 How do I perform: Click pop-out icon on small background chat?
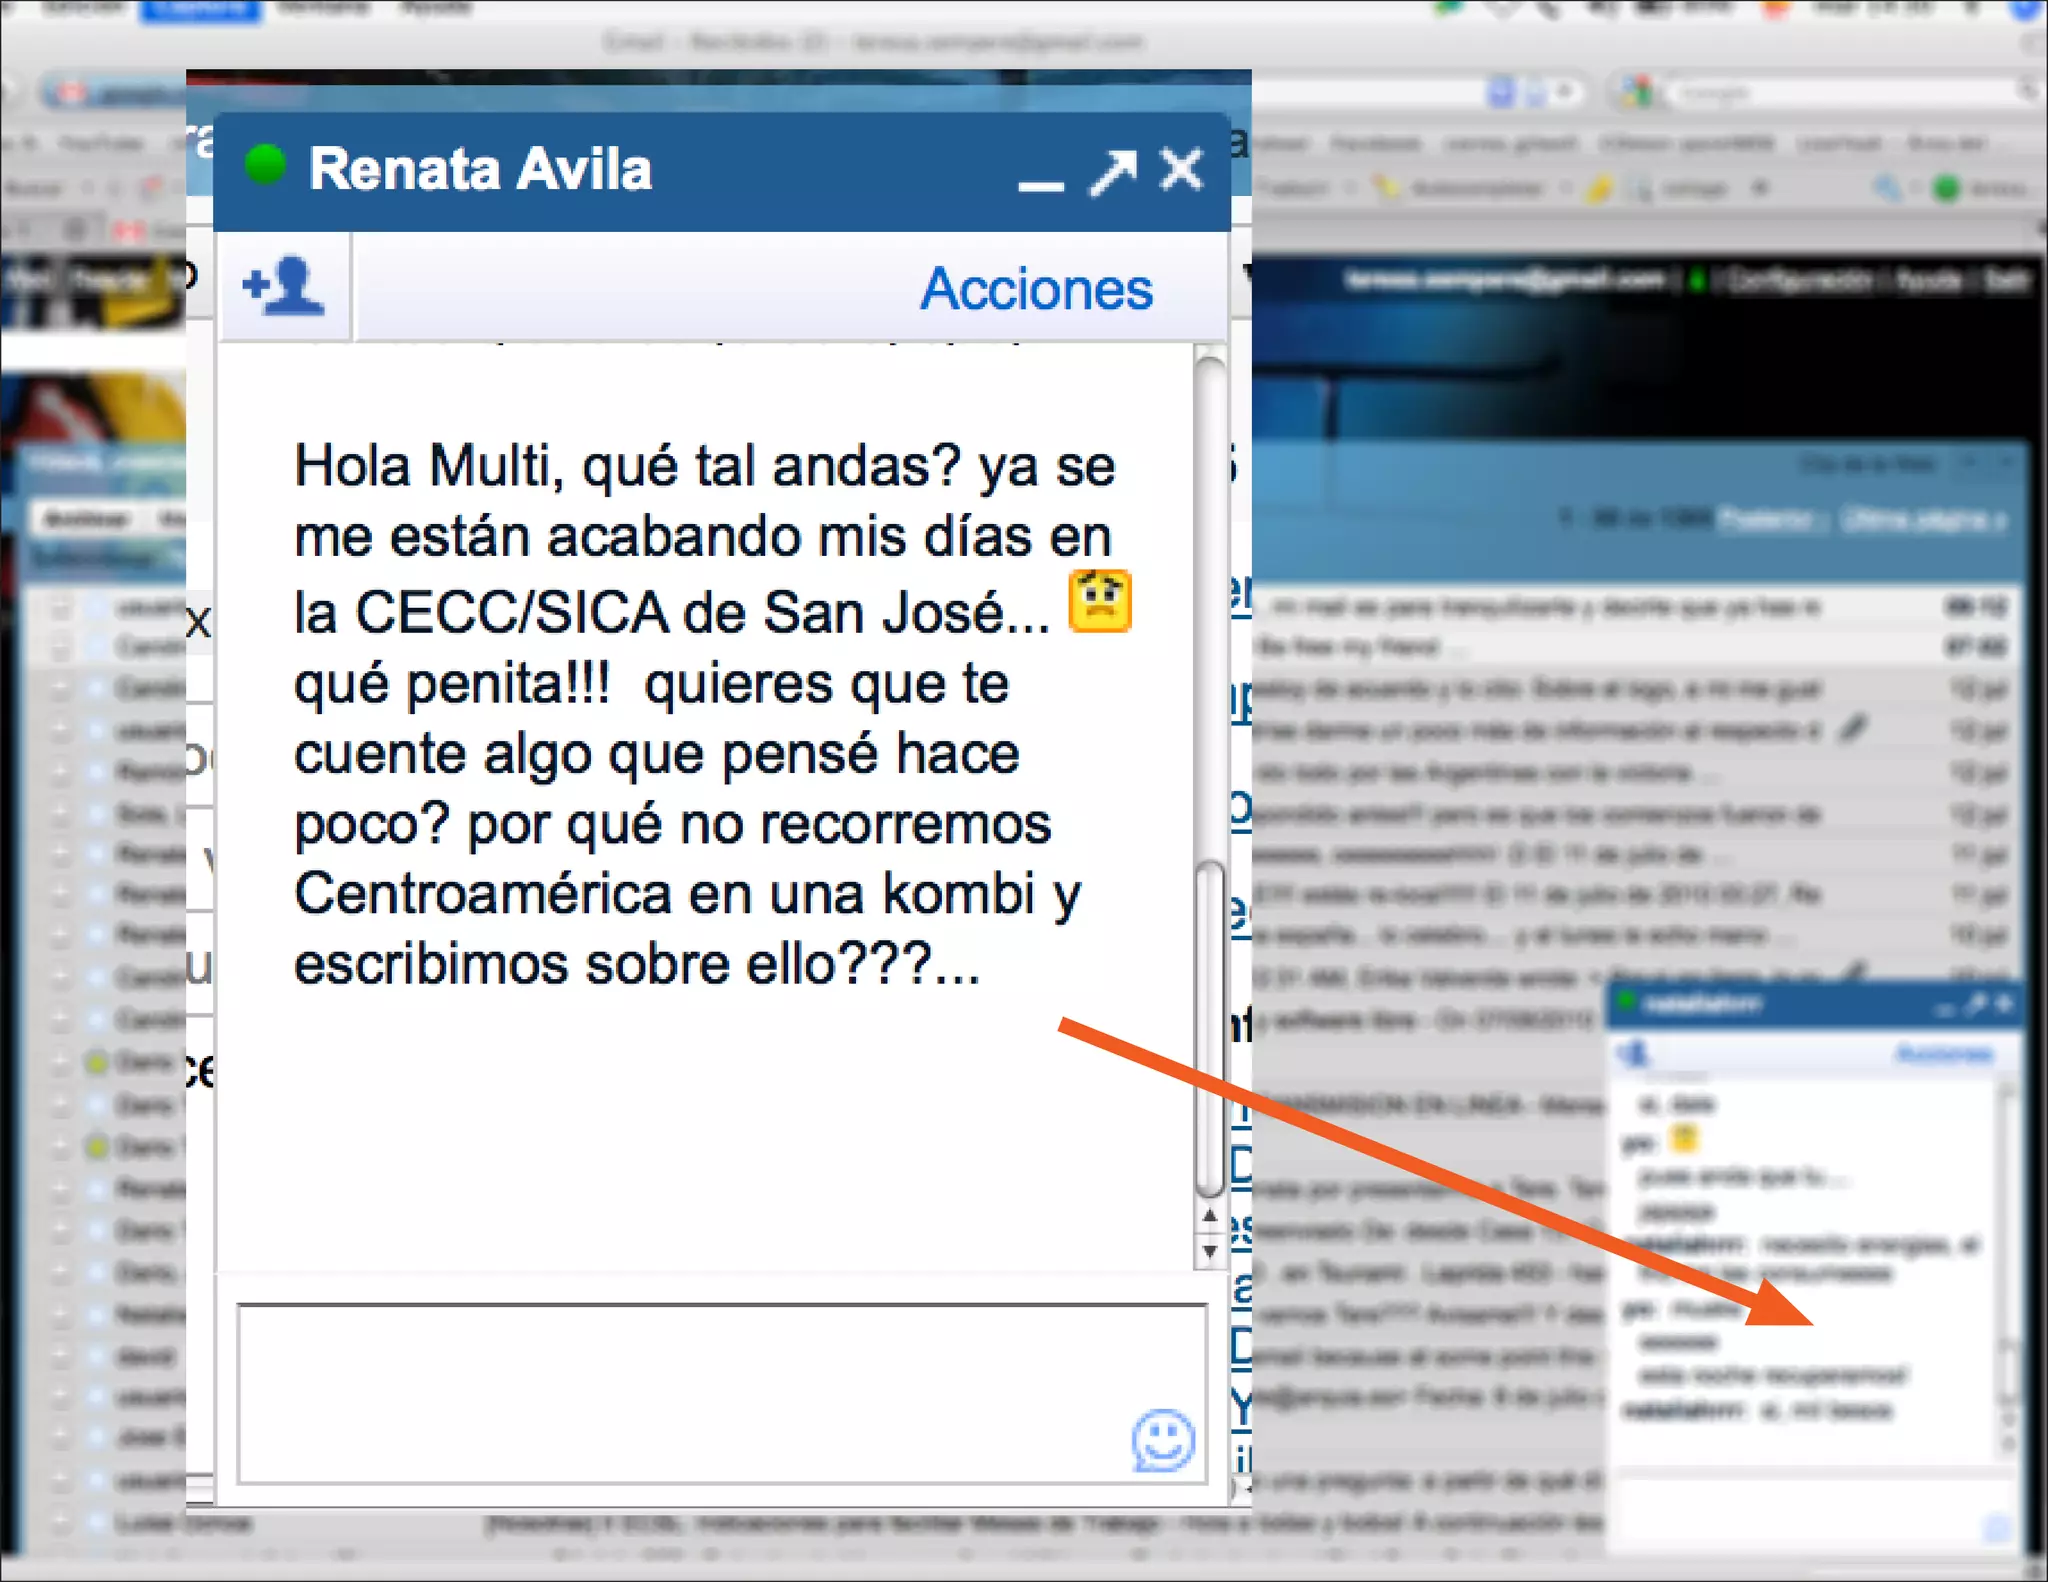1974,1004
